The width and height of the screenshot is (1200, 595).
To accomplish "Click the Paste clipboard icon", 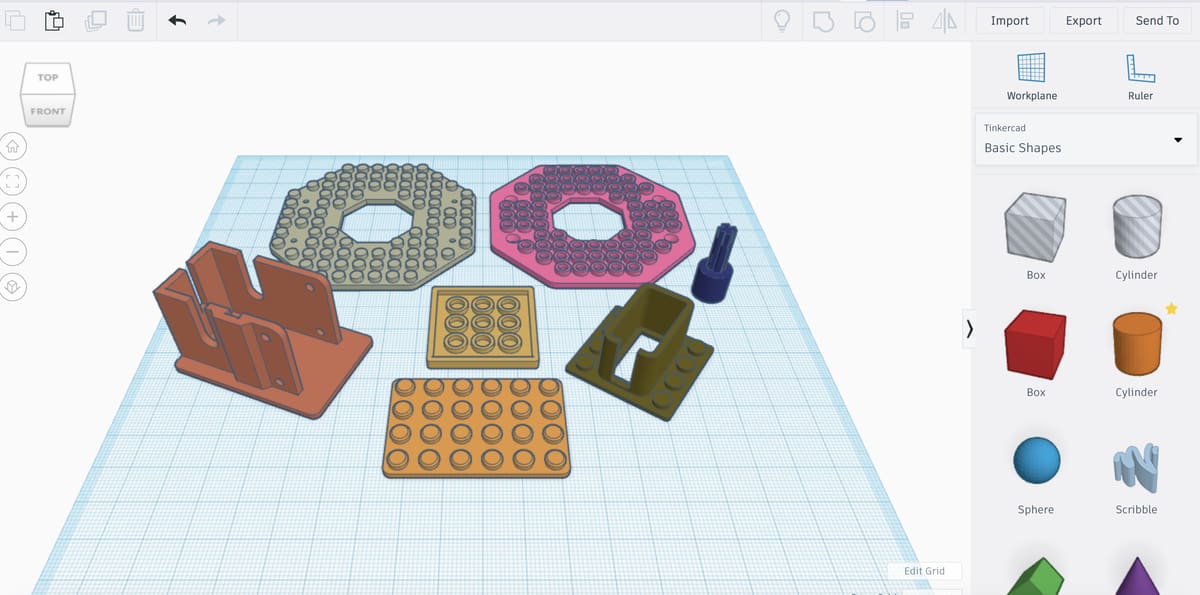I will click(55, 20).
